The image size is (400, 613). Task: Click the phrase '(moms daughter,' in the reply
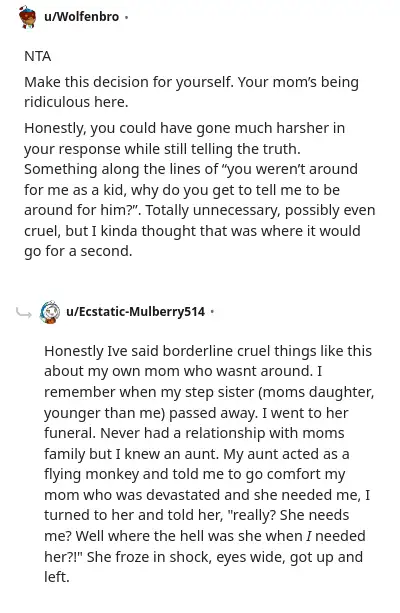pos(316,392)
